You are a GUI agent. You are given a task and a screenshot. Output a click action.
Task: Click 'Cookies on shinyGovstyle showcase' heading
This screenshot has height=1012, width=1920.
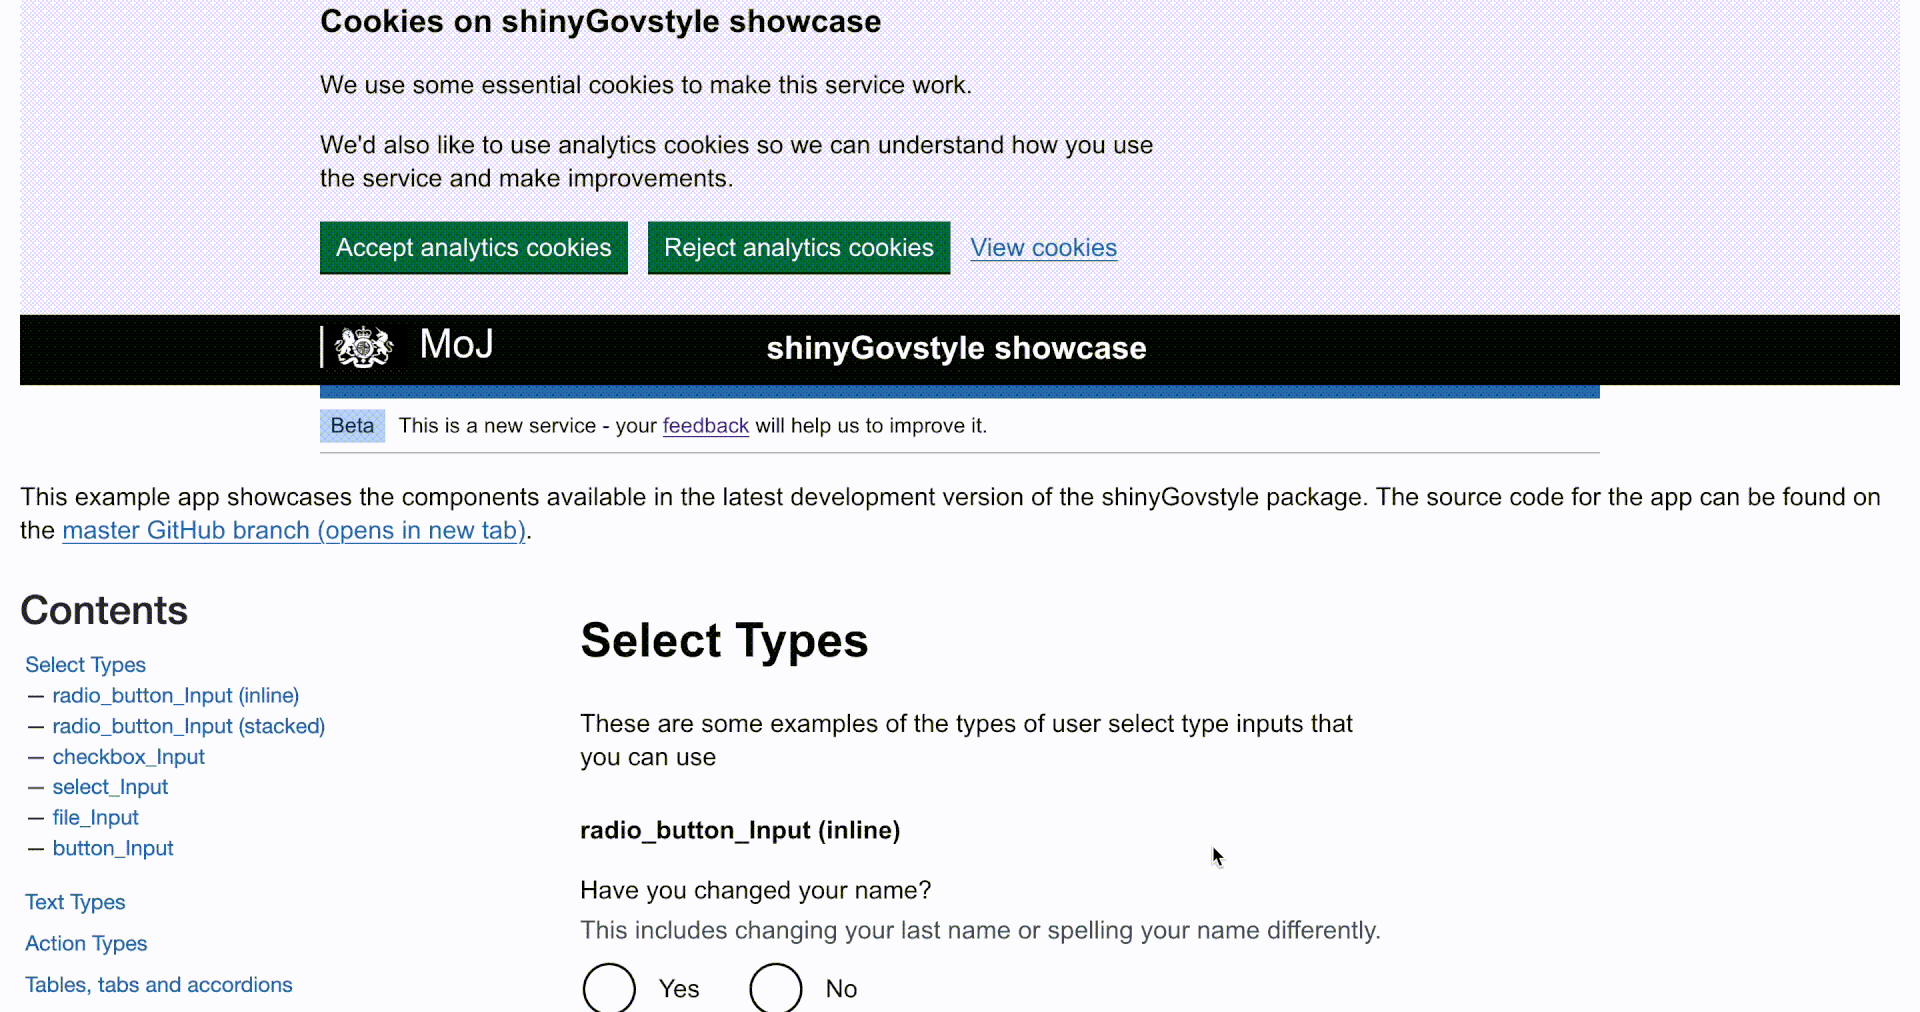point(600,21)
